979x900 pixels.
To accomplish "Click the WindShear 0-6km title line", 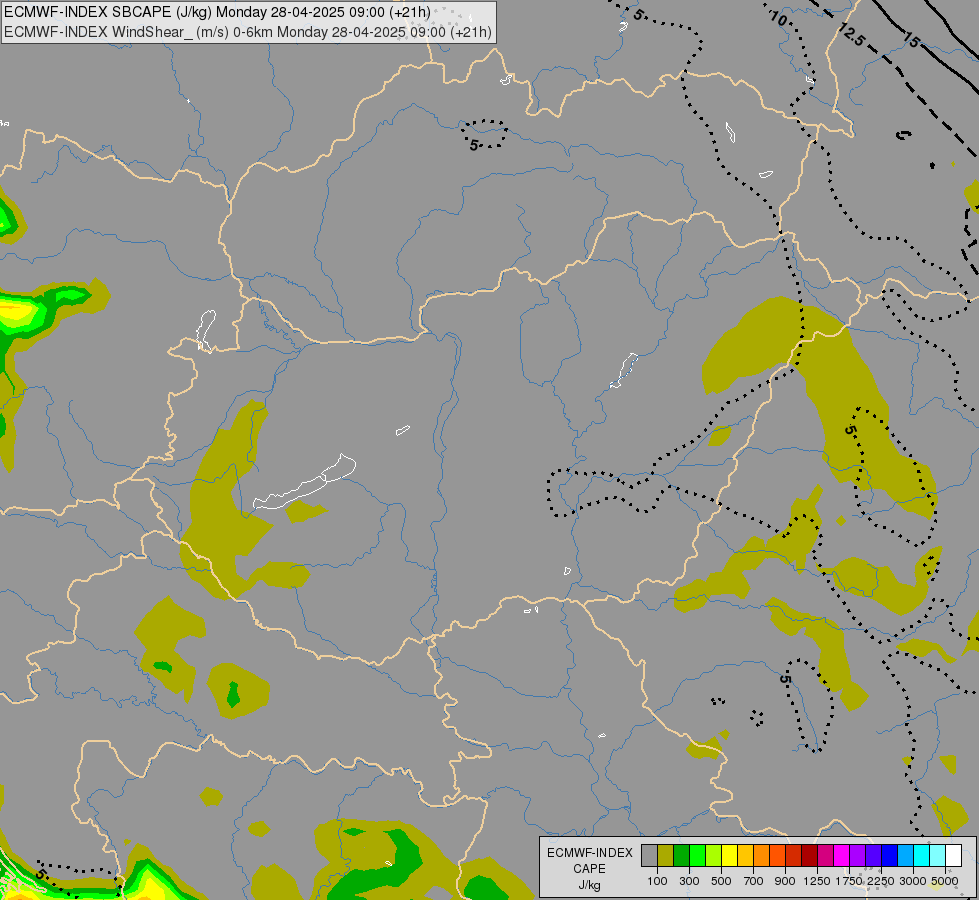I will tap(248, 32).
